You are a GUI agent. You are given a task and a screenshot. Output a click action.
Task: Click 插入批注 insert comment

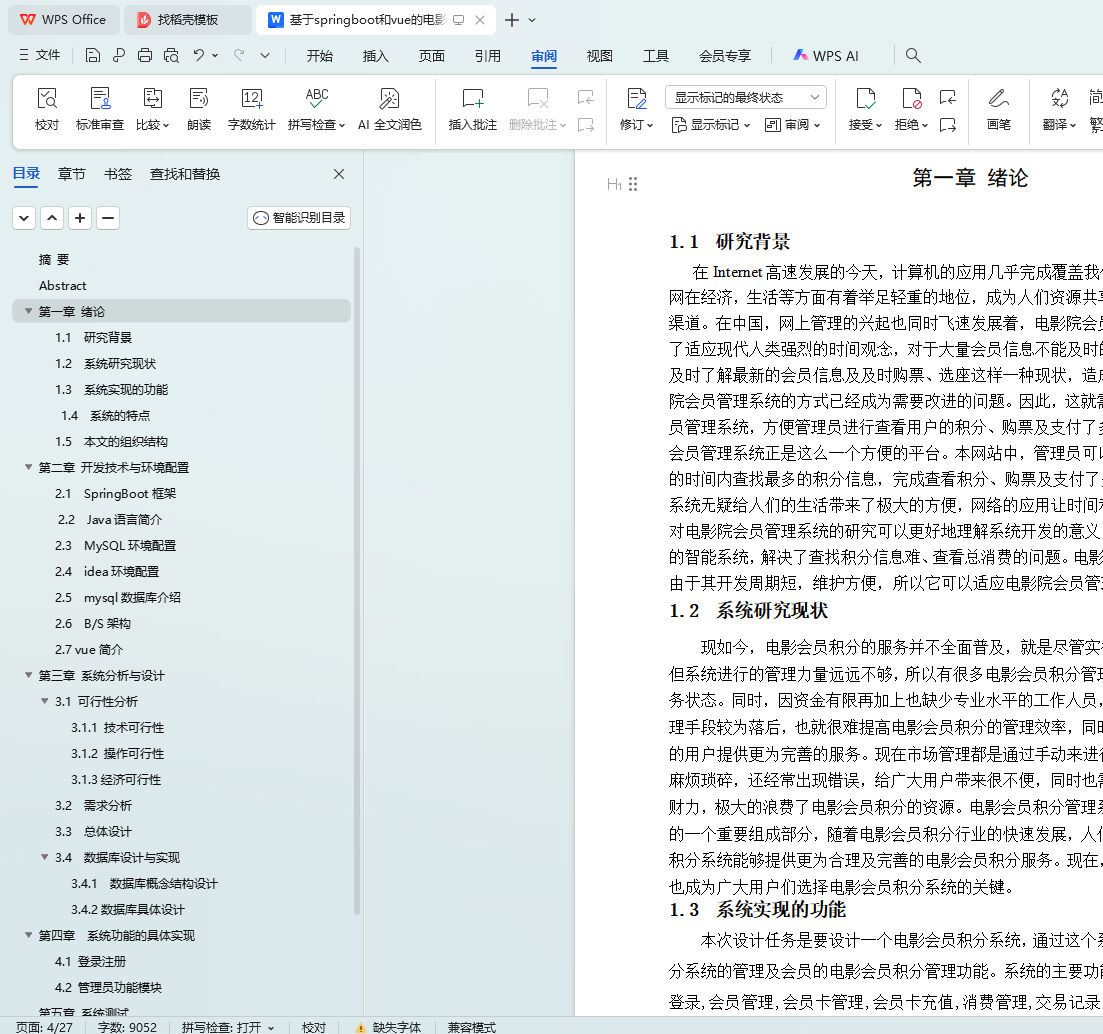pyautogui.click(x=473, y=108)
